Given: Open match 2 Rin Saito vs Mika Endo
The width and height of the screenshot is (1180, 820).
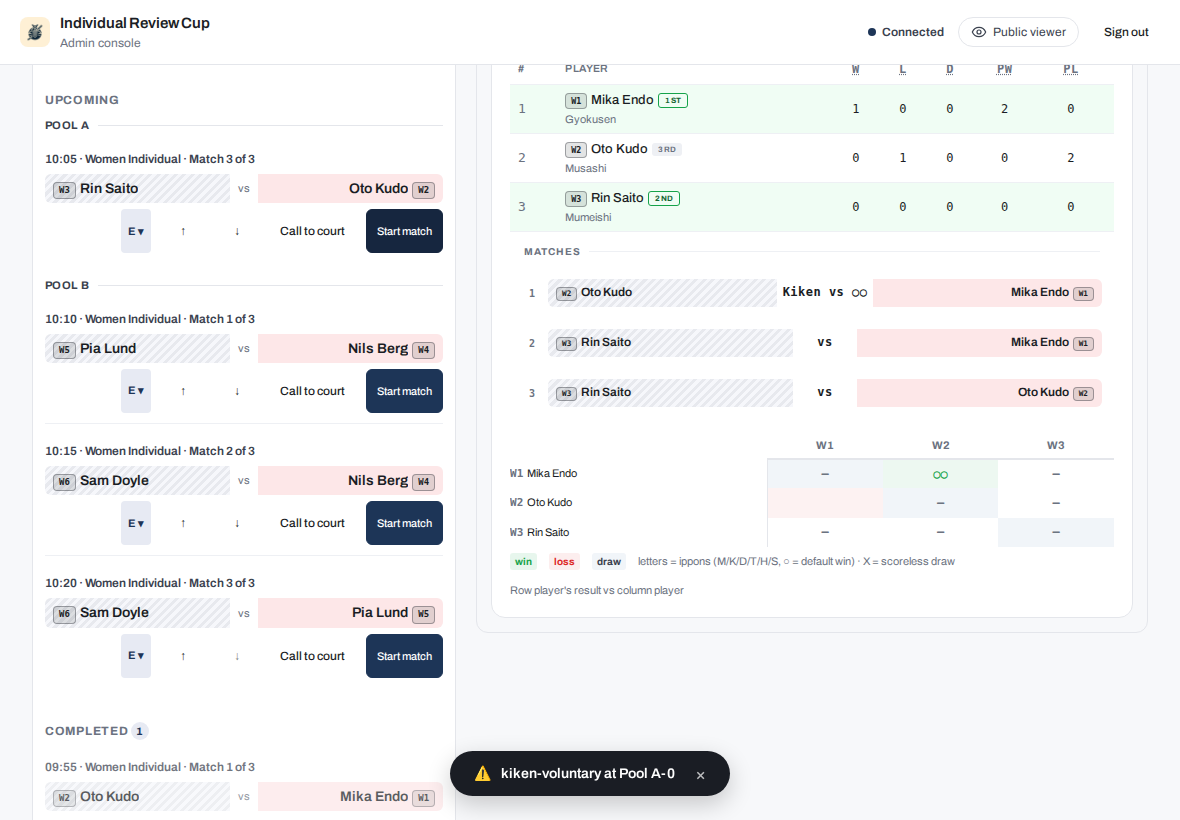Looking at the screenshot, I should (x=813, y=342).
